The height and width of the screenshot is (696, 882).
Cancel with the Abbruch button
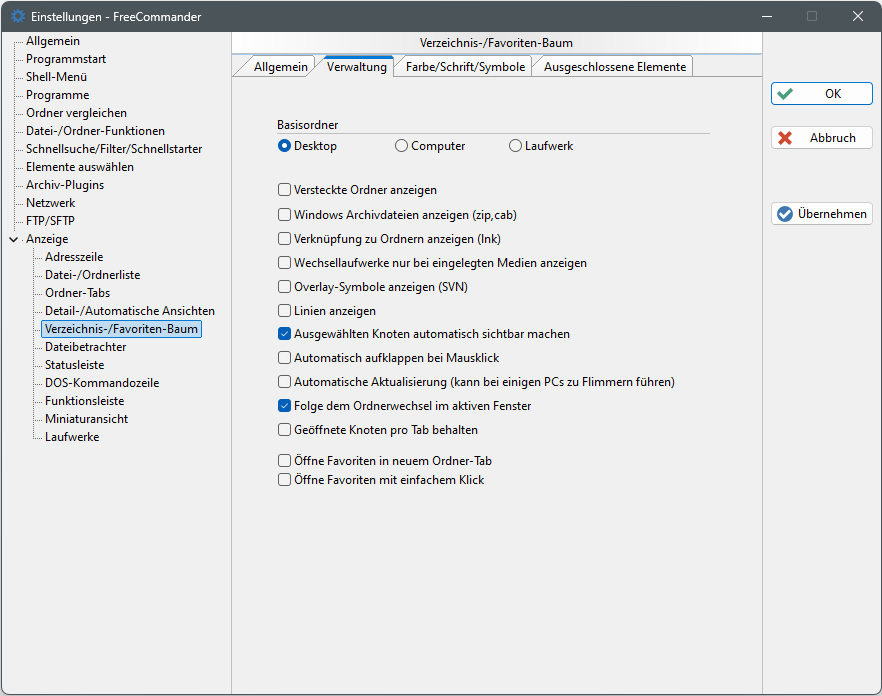pos(822,138)
